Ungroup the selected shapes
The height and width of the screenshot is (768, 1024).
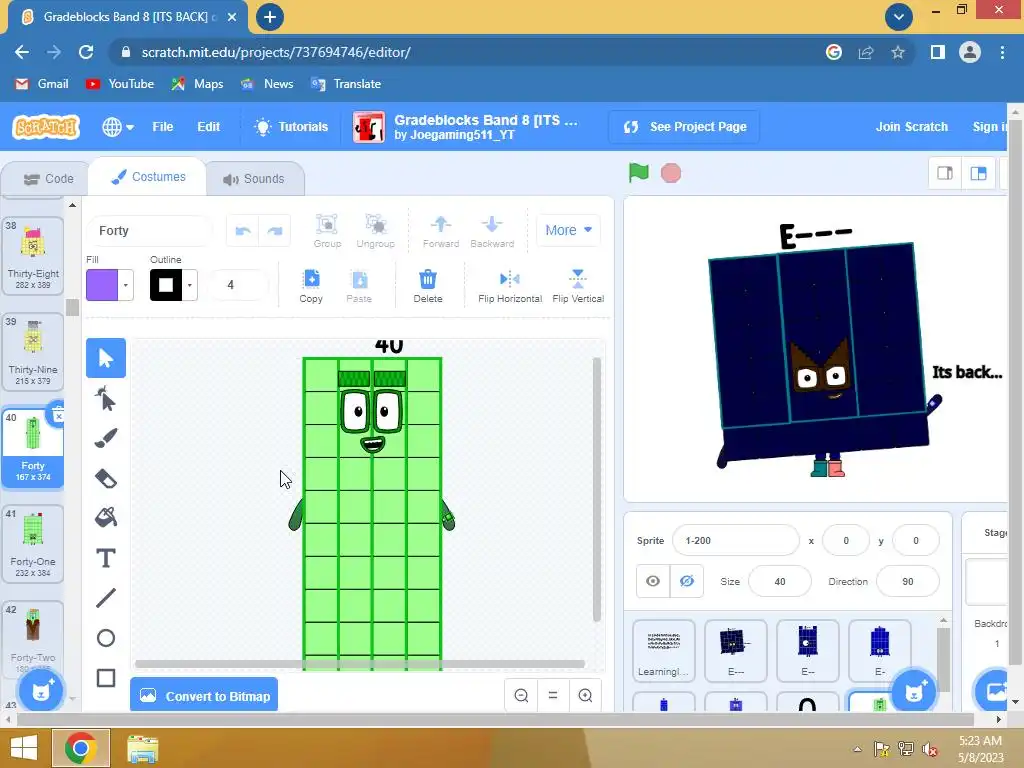[x=376, y=231]
